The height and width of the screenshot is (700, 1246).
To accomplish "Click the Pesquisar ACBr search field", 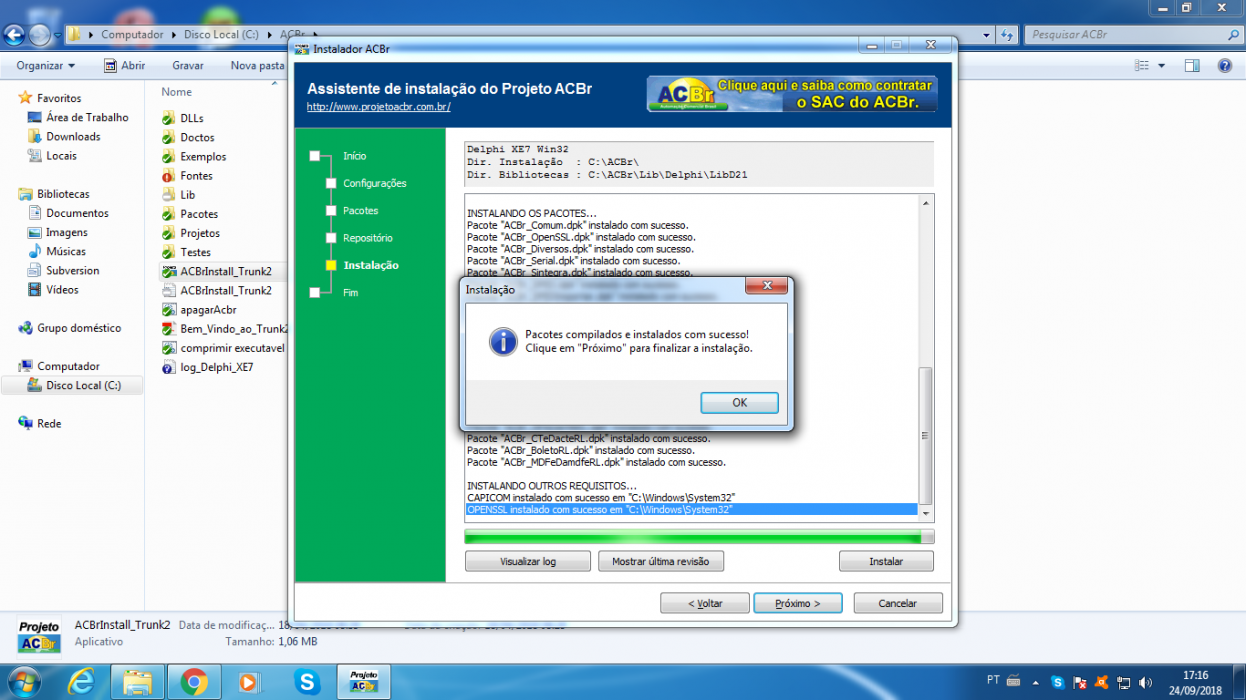I will pos(1133,35).
